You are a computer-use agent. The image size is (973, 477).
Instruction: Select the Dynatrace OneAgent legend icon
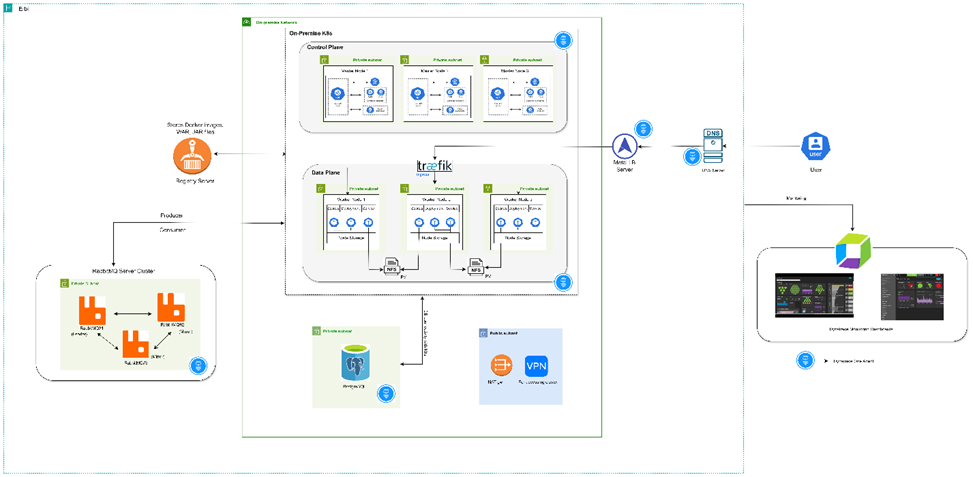[805, 360]
